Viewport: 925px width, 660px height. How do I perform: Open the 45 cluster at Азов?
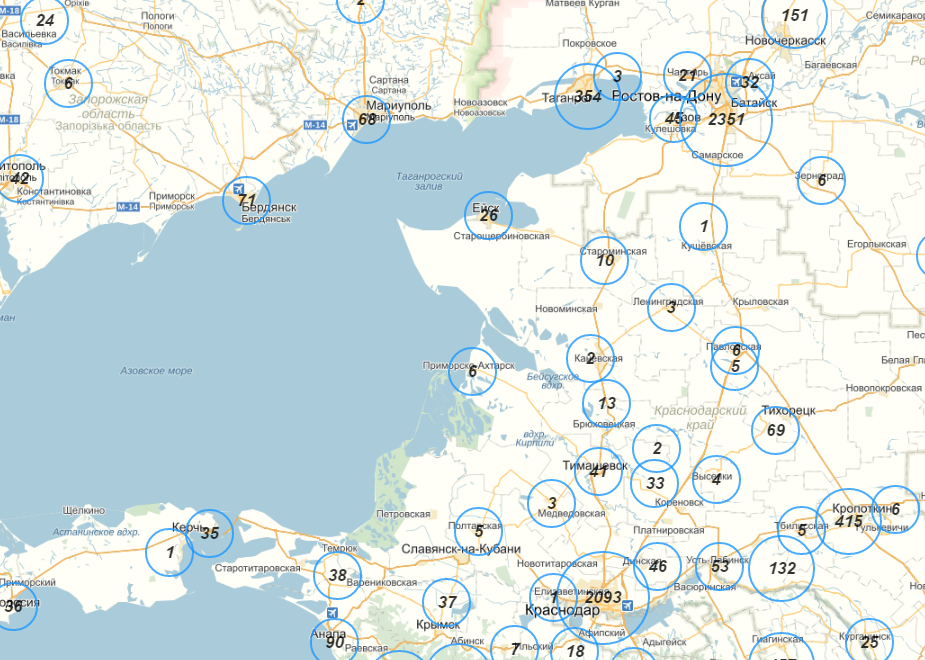click(x=673, y=119)
